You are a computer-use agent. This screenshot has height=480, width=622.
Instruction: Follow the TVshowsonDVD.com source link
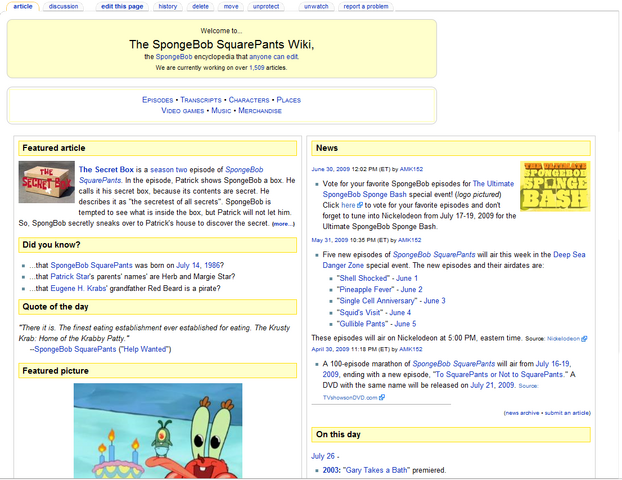point(350,397)
